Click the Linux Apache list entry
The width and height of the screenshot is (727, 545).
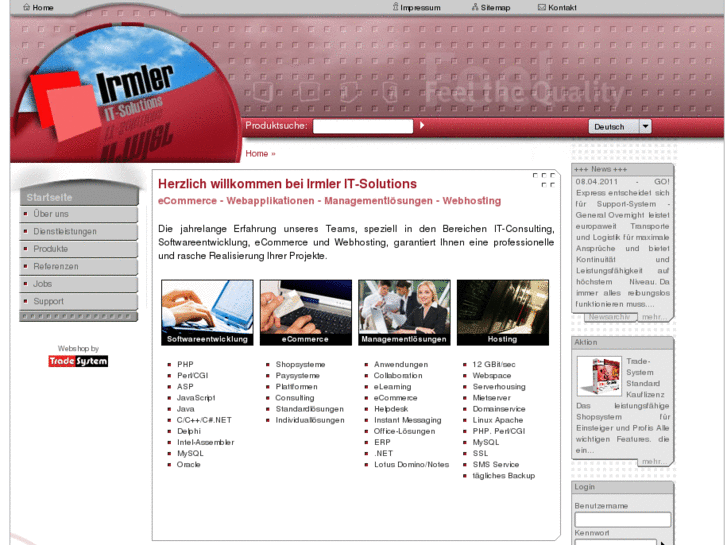(497, 420)
